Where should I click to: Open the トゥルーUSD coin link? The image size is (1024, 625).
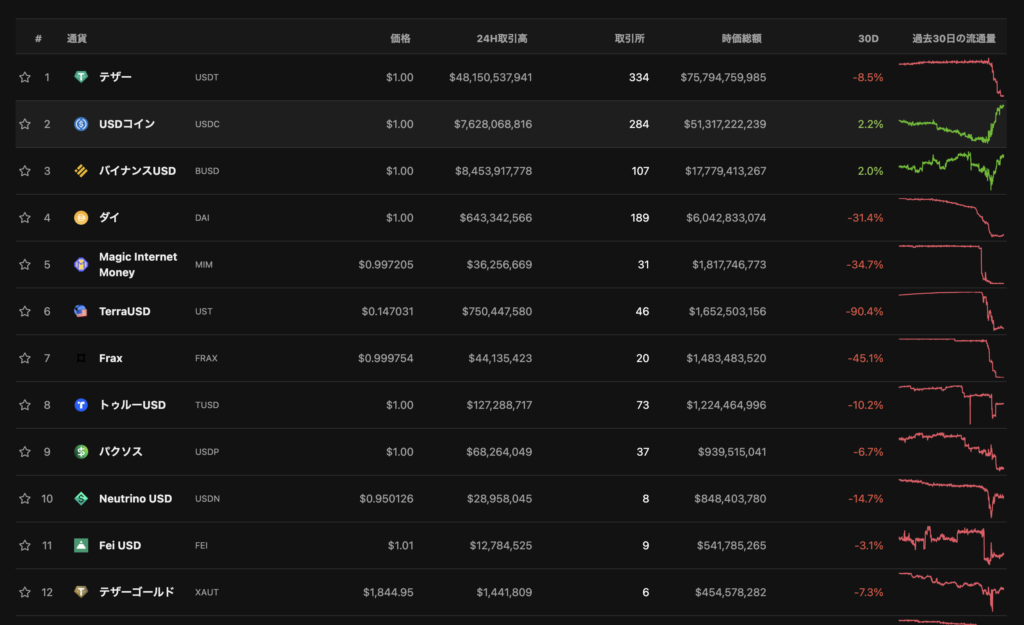132,405
